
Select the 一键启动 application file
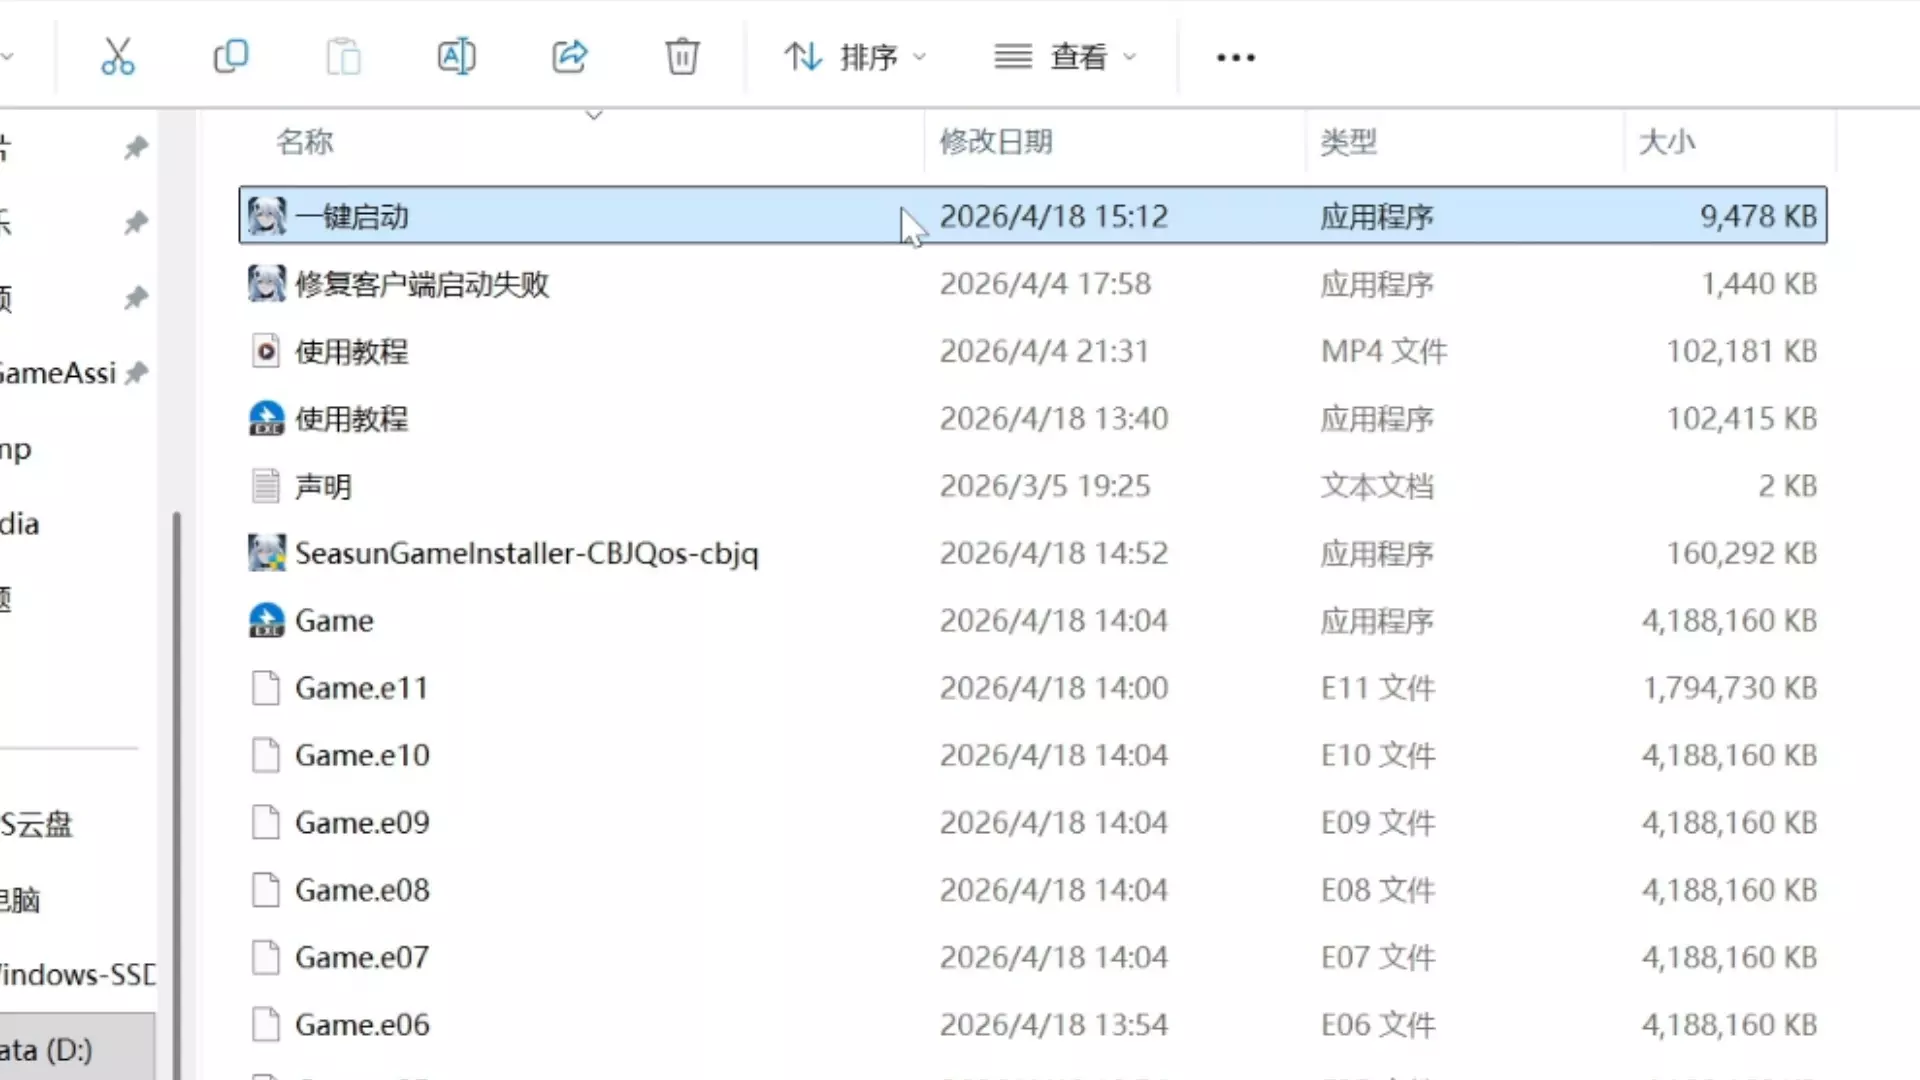pos(351,217)
